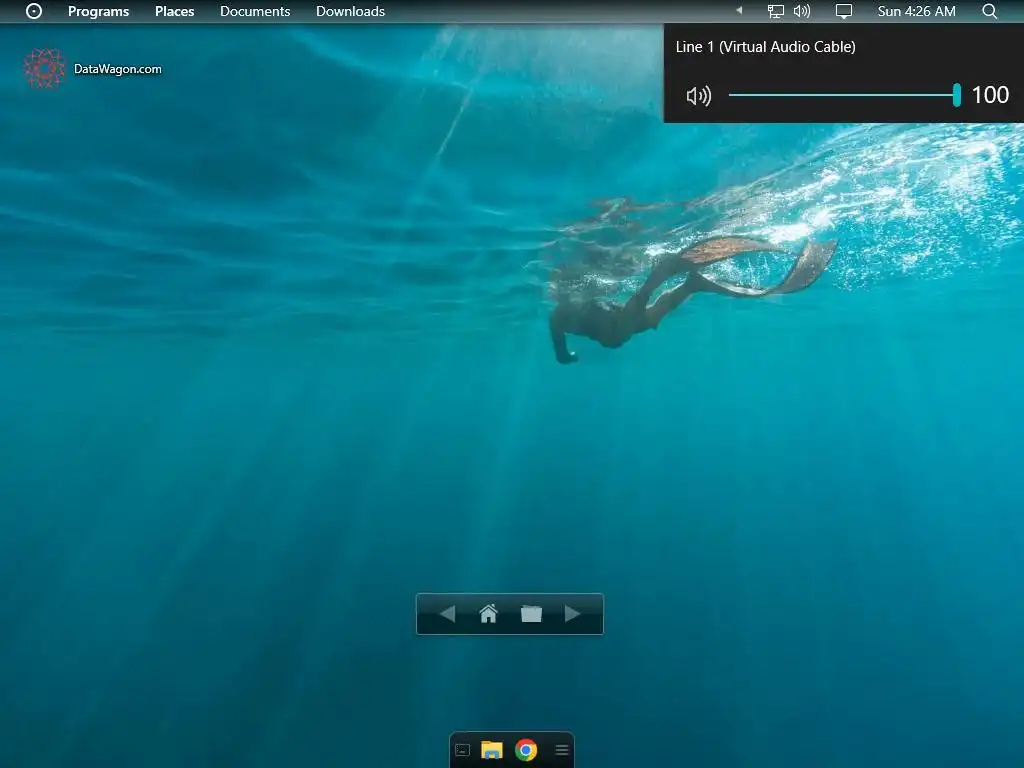The height and width of the screenshot is (768, 1024).
Task: Open the Programs menu
Action: coord(99,11)
